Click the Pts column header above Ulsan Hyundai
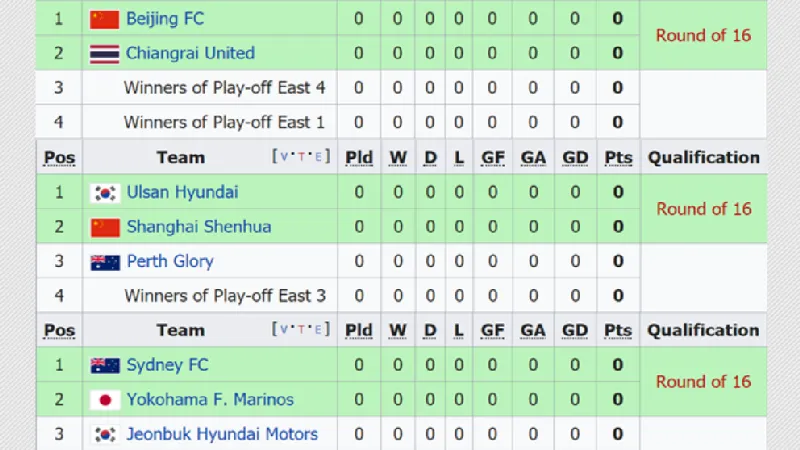Screen dimensions: 800x450 (x=618, y=158)
